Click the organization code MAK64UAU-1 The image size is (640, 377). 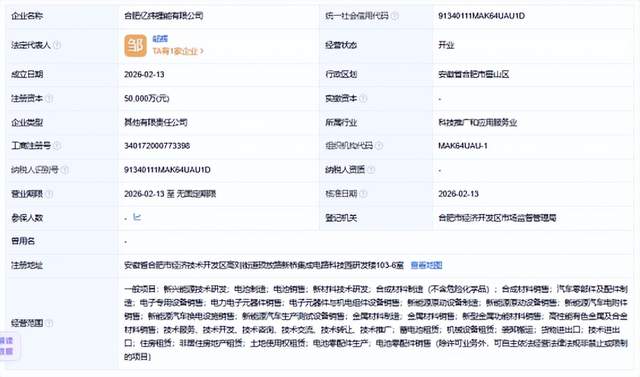point(463,146)
